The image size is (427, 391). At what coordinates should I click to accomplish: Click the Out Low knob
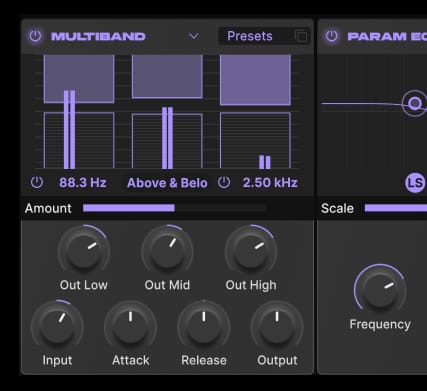tap(84, 251)
